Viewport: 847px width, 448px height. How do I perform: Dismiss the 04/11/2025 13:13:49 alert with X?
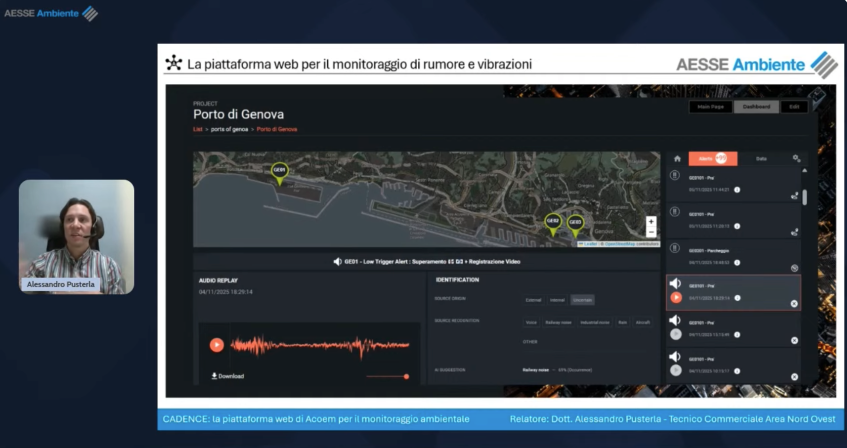(x=794, y=340)
